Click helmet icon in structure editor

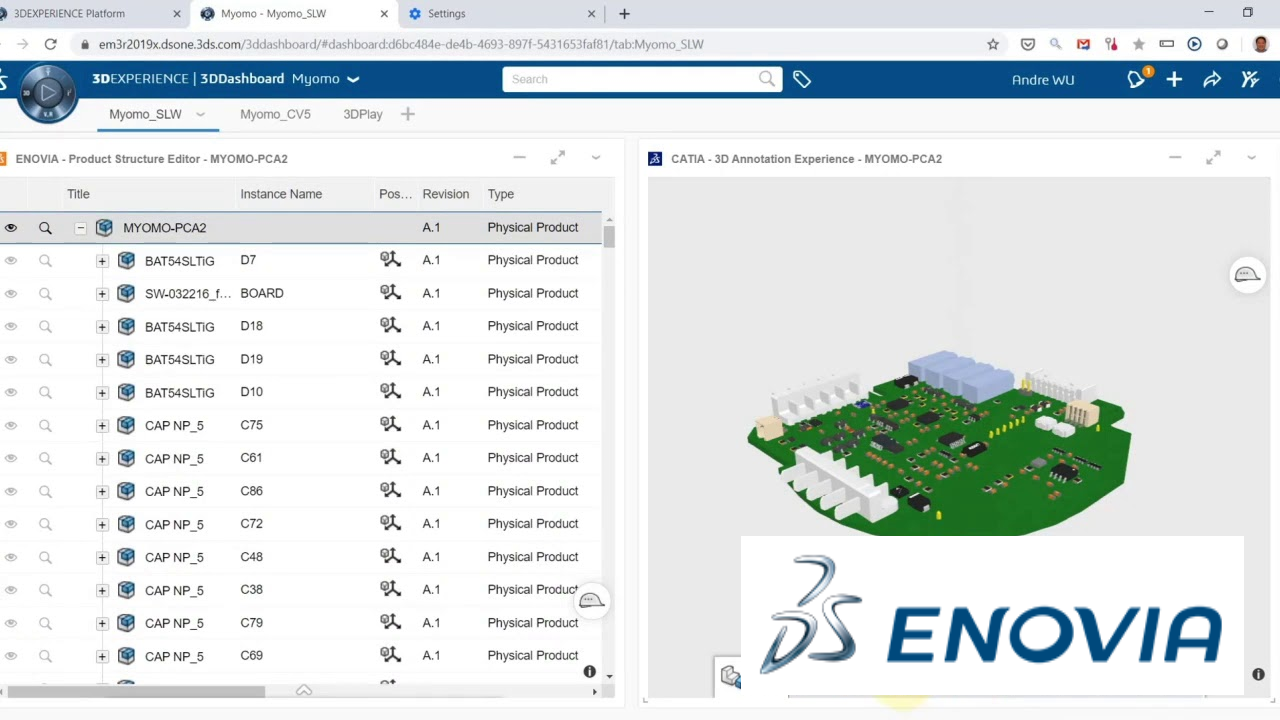tap(592, 600)
